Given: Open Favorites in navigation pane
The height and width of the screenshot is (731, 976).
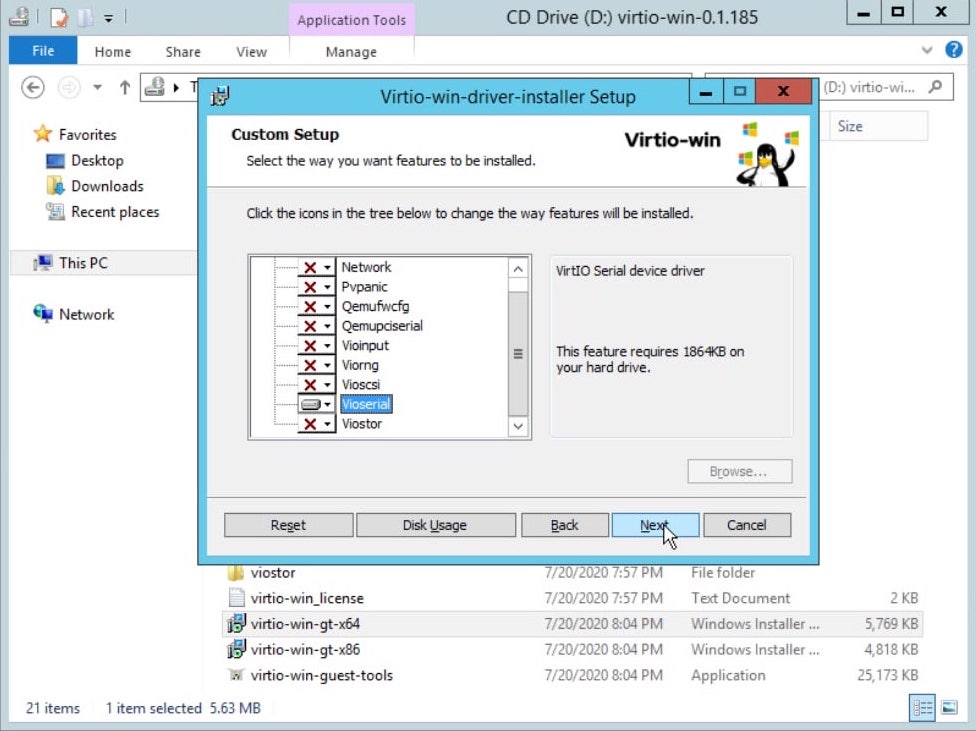Looking at the screenshot, I should (x=88, y=134).
